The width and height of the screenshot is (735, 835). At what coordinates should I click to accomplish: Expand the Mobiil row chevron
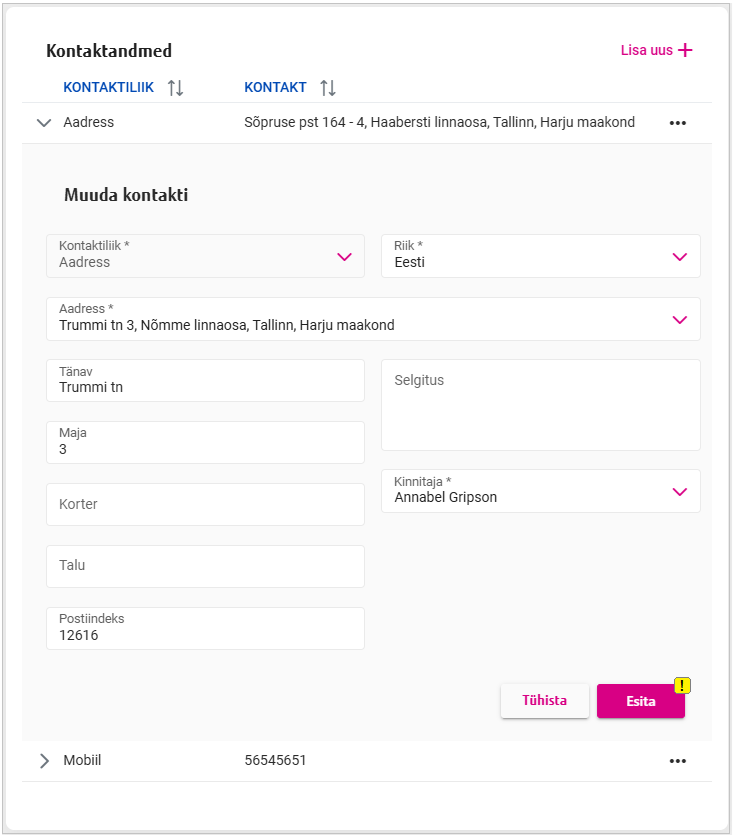click(x=44, y=761)
